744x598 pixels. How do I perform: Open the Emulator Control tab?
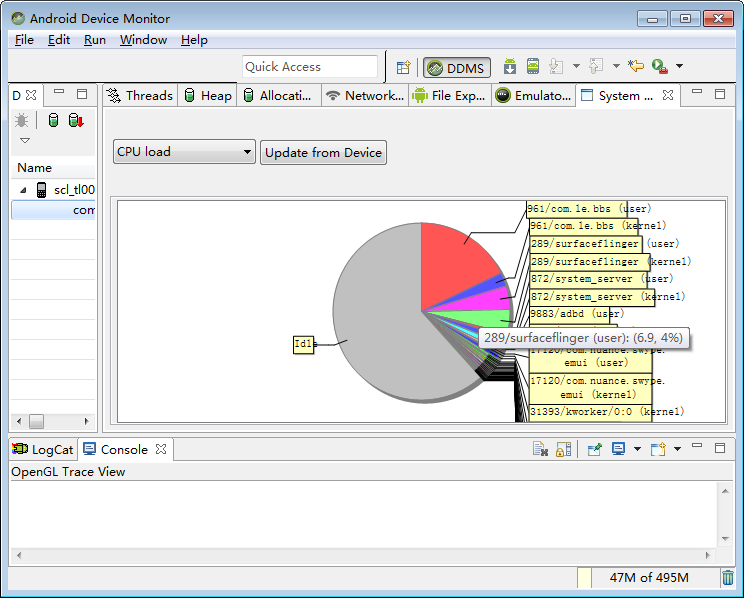click(x=533, y=96)
